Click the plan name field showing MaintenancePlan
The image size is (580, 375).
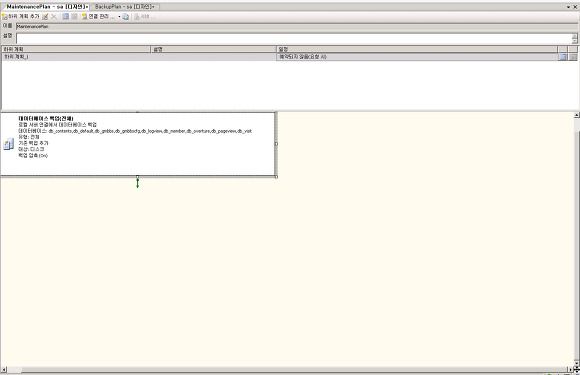pyautogui.click(x=297, y=26)
